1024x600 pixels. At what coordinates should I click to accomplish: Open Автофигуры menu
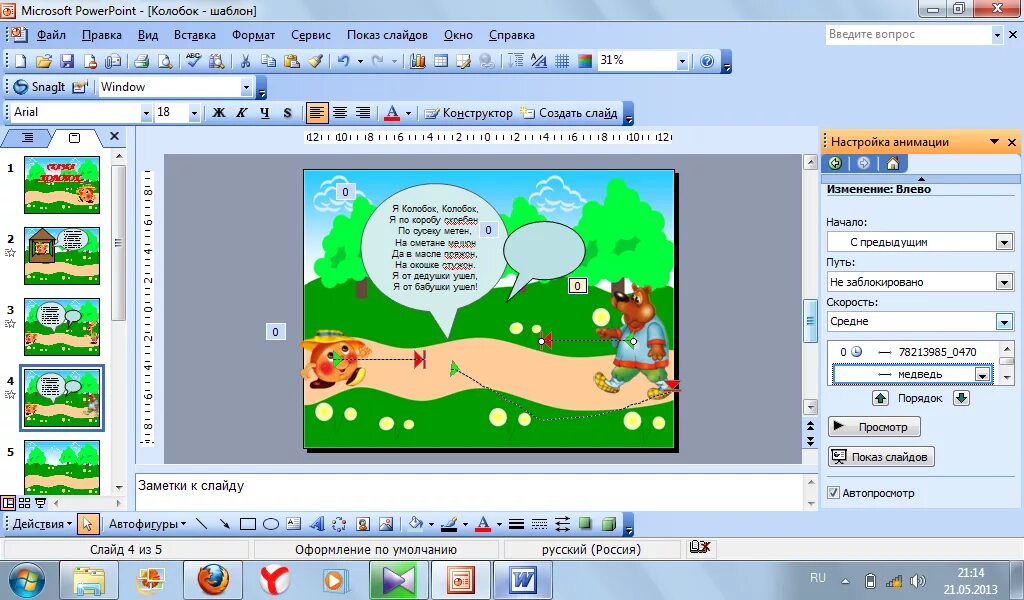147,524
